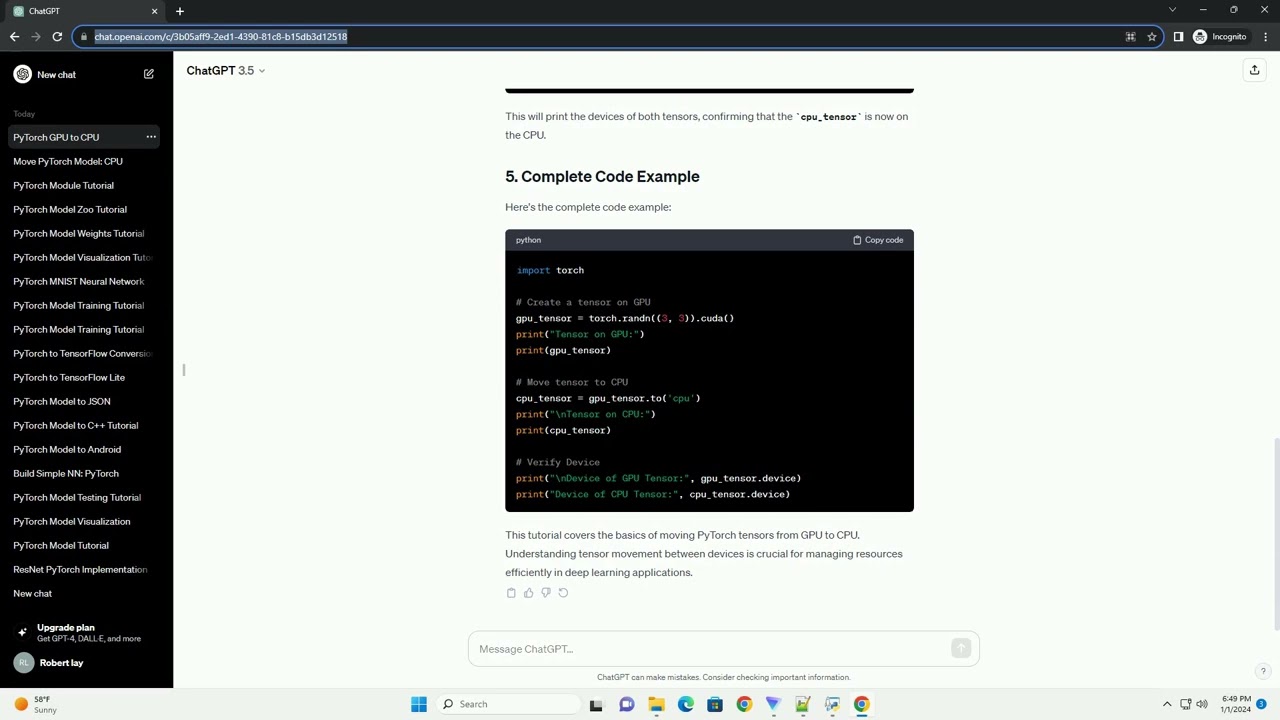Image resolution: width=1280 pixels, height=720 pixels.
Task: Open PyTorch Model Visualization chat above Tutorial
Action: [86, 521]
